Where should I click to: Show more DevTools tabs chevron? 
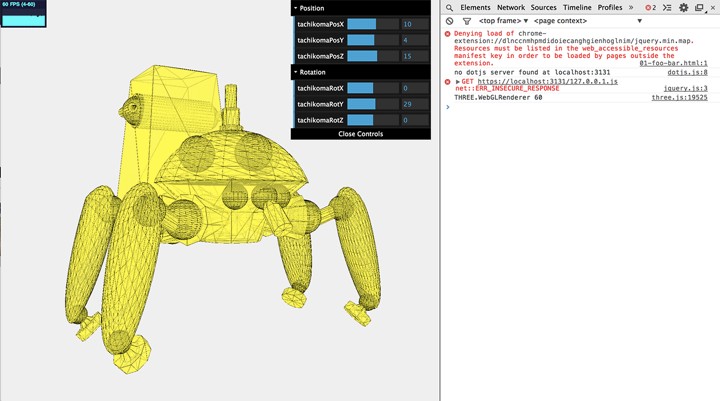(x=631, y=8)
